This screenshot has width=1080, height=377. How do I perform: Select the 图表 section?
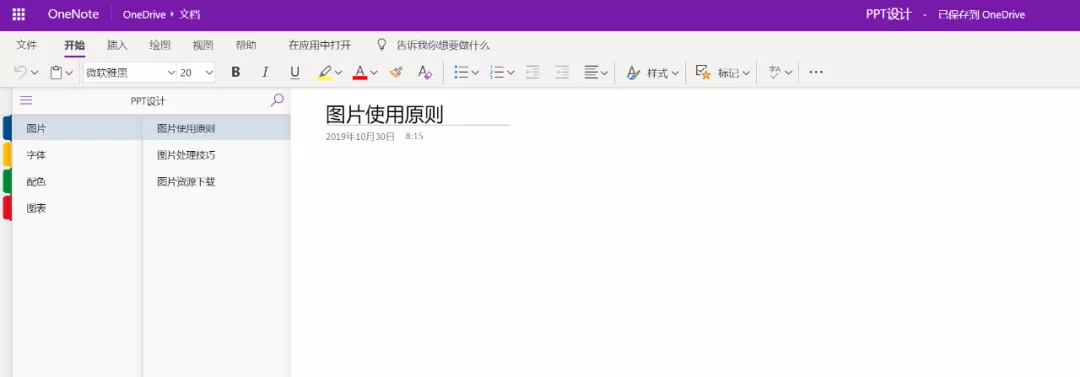(x=77, y=208)
